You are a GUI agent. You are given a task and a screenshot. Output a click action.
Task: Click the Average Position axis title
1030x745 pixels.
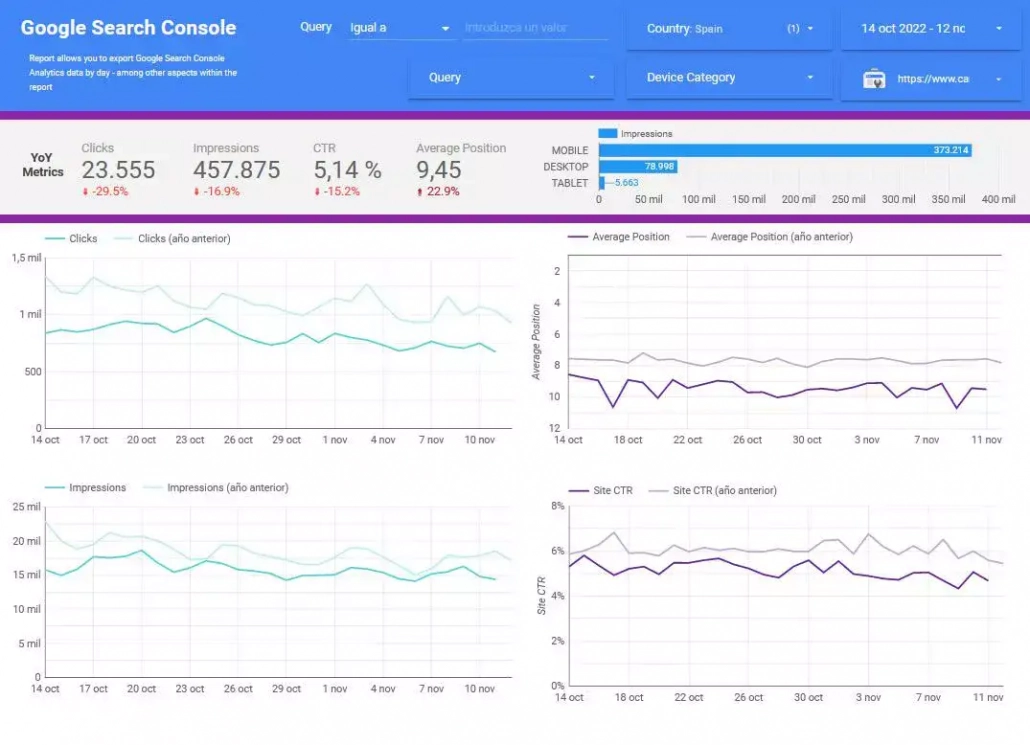[x=536, y=342]
